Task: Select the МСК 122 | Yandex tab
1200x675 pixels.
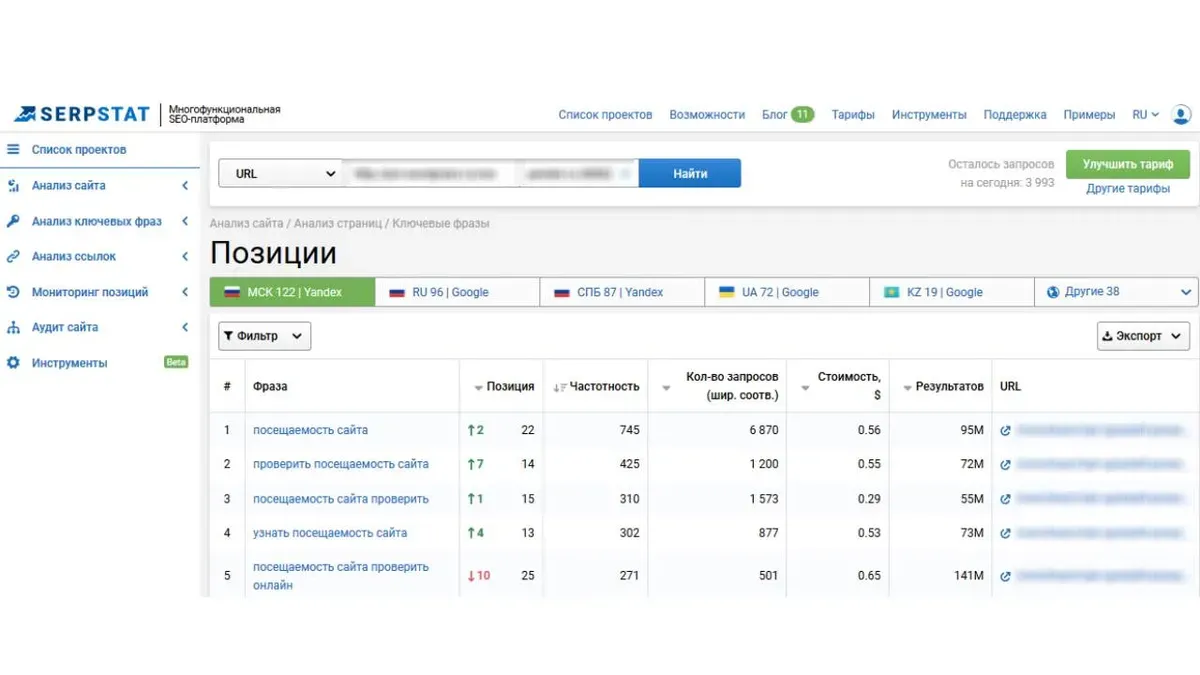Action: tap(292, 292)
